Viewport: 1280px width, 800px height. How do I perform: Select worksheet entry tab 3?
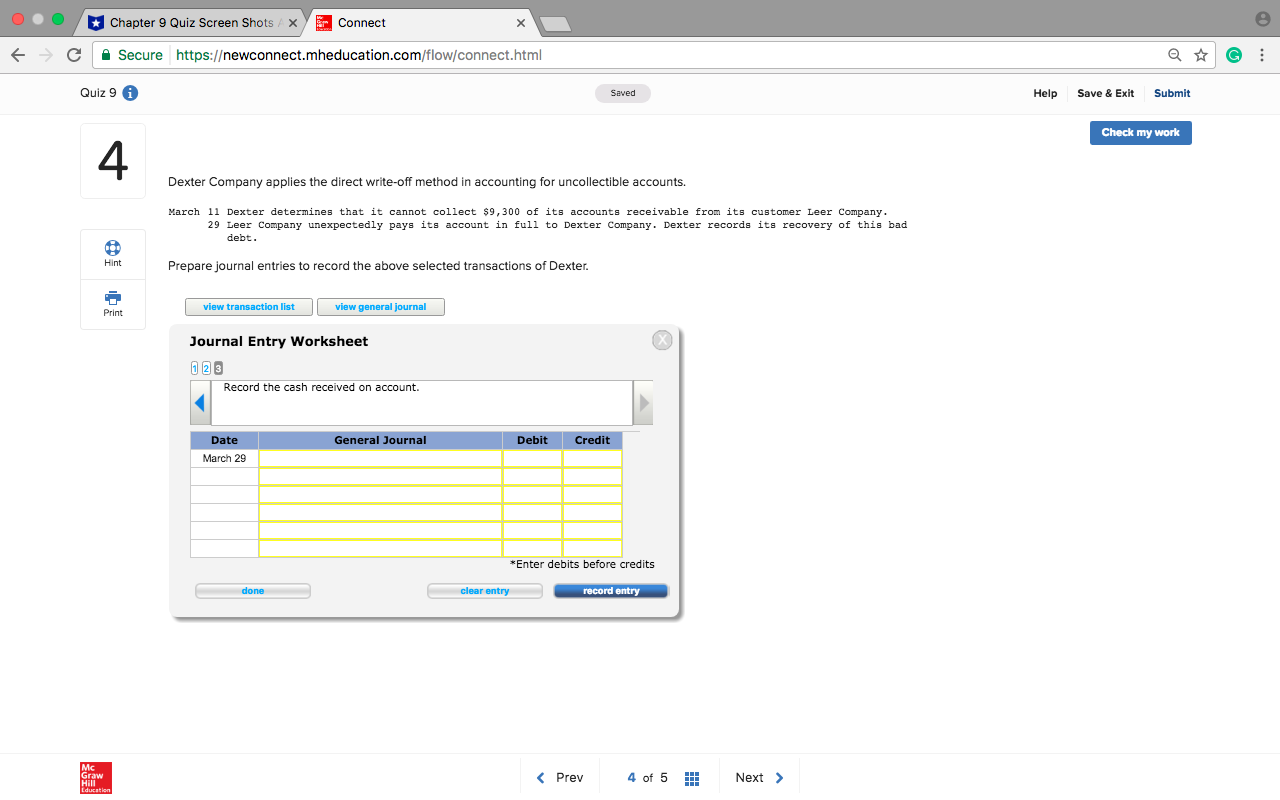[218, 368]
